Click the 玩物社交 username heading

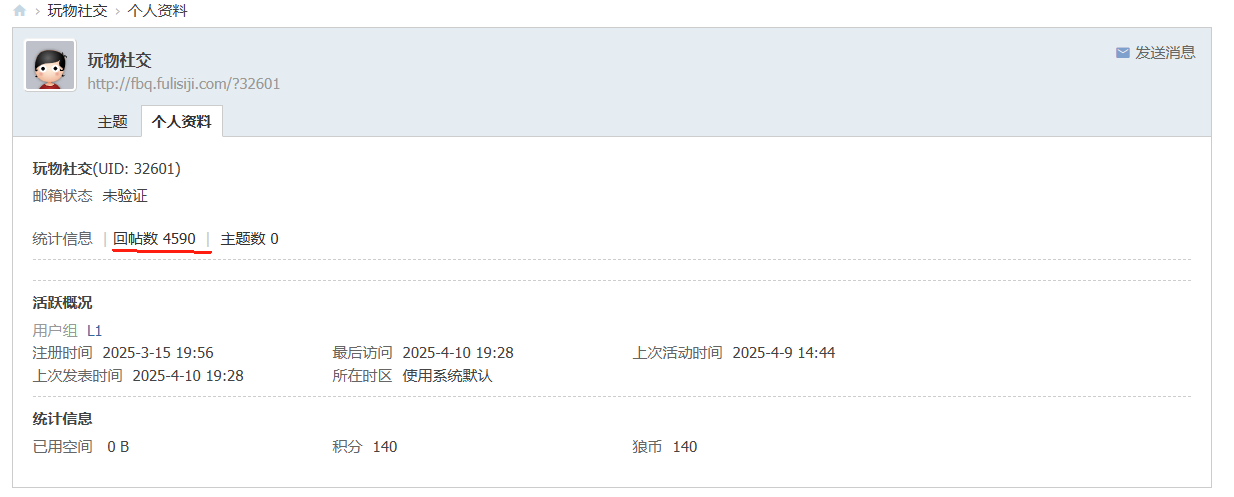point(119,61)
